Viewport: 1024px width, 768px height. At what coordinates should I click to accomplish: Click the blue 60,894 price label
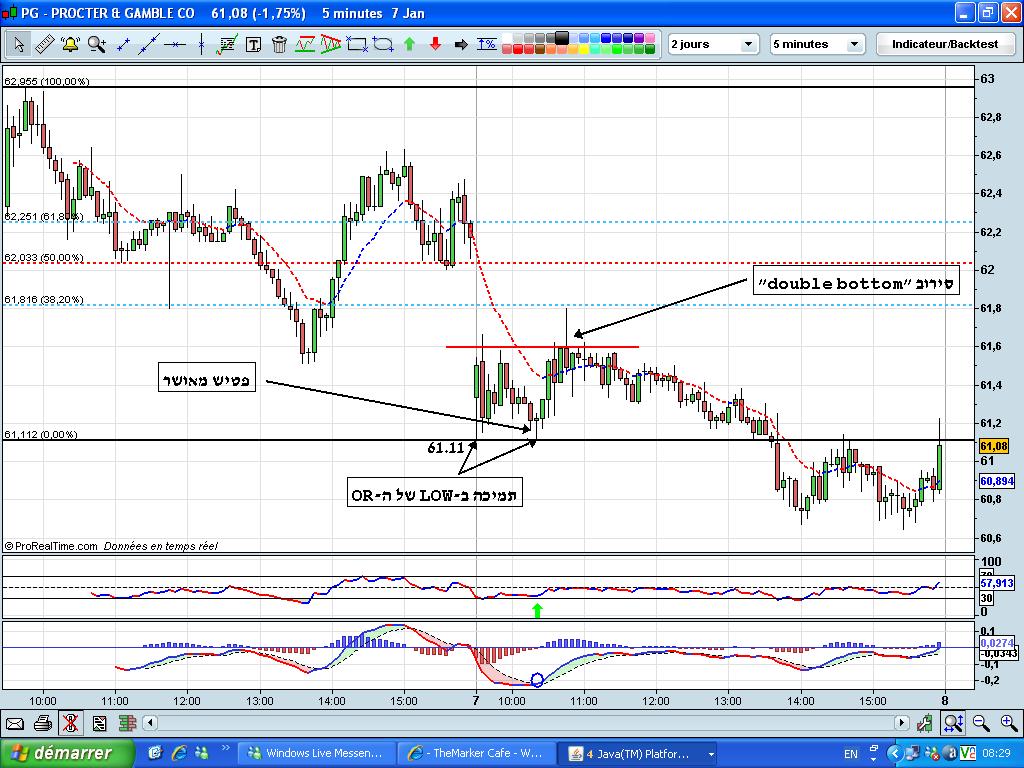(x=997, y=481)
